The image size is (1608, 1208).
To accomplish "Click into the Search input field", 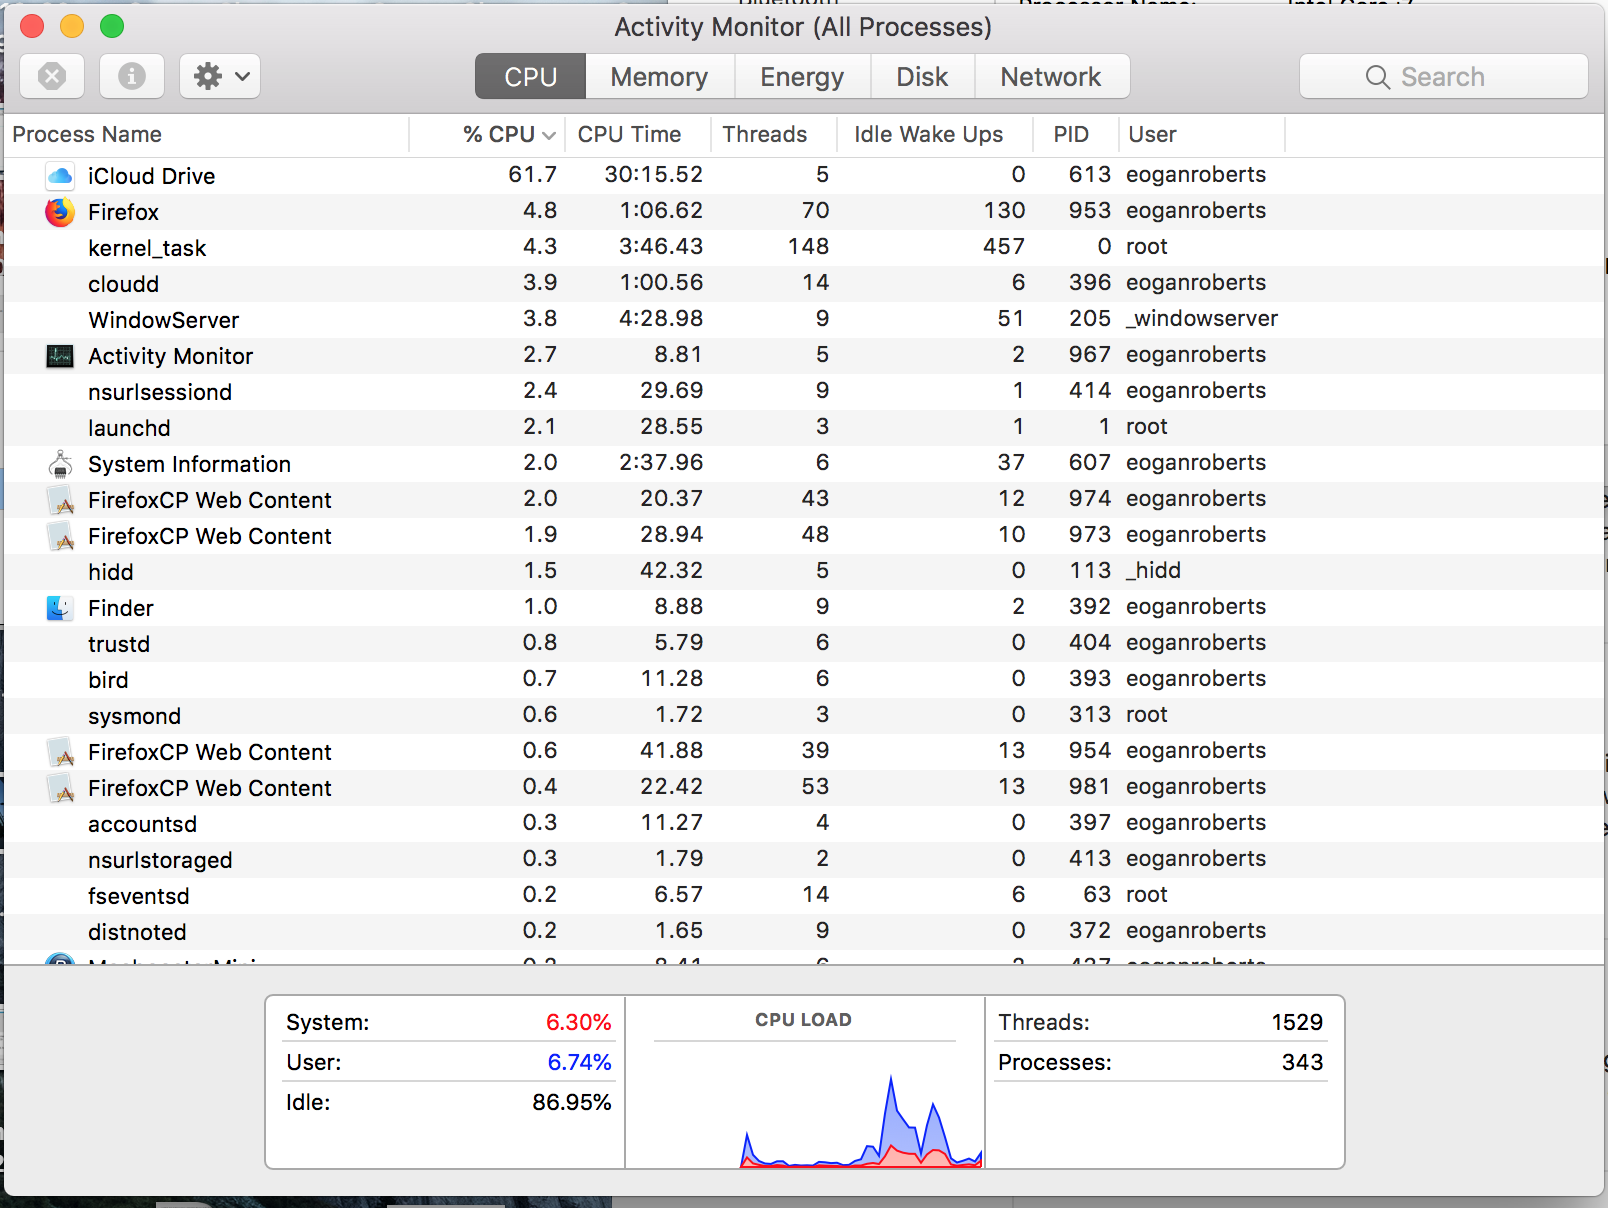I will (x=1443, y=77).
